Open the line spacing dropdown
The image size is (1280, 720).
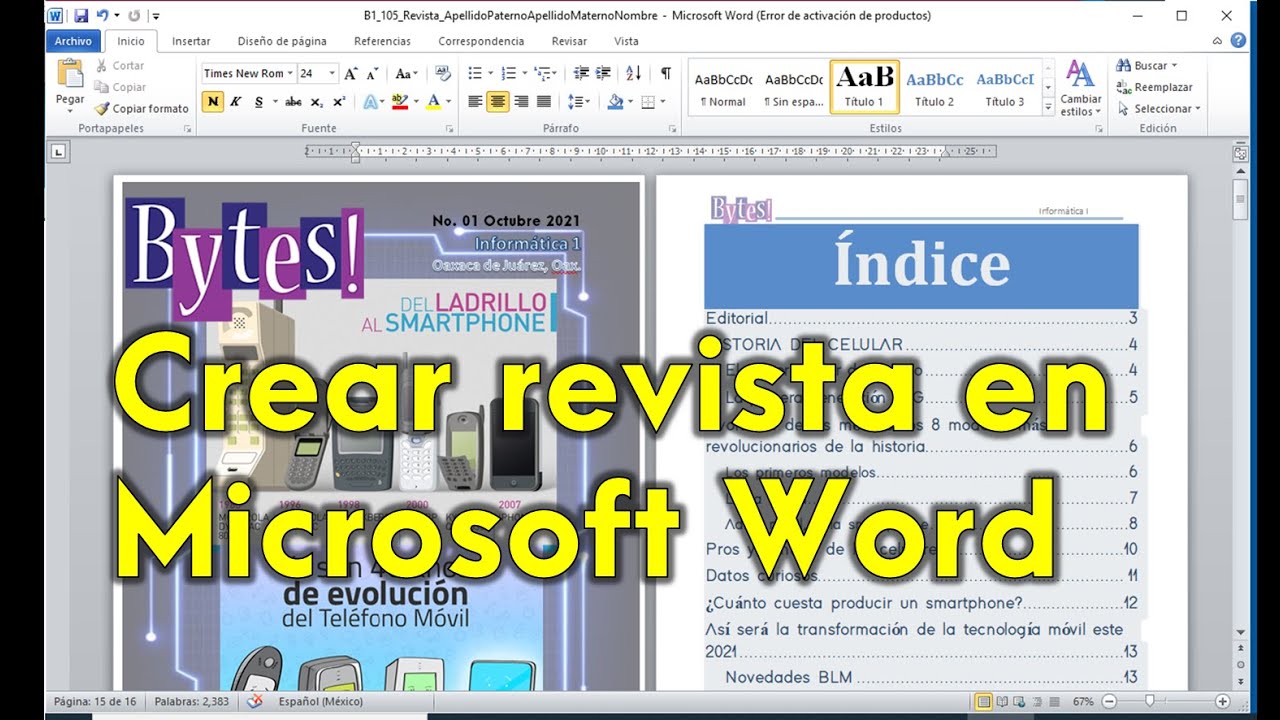click(x=579, y=101)
